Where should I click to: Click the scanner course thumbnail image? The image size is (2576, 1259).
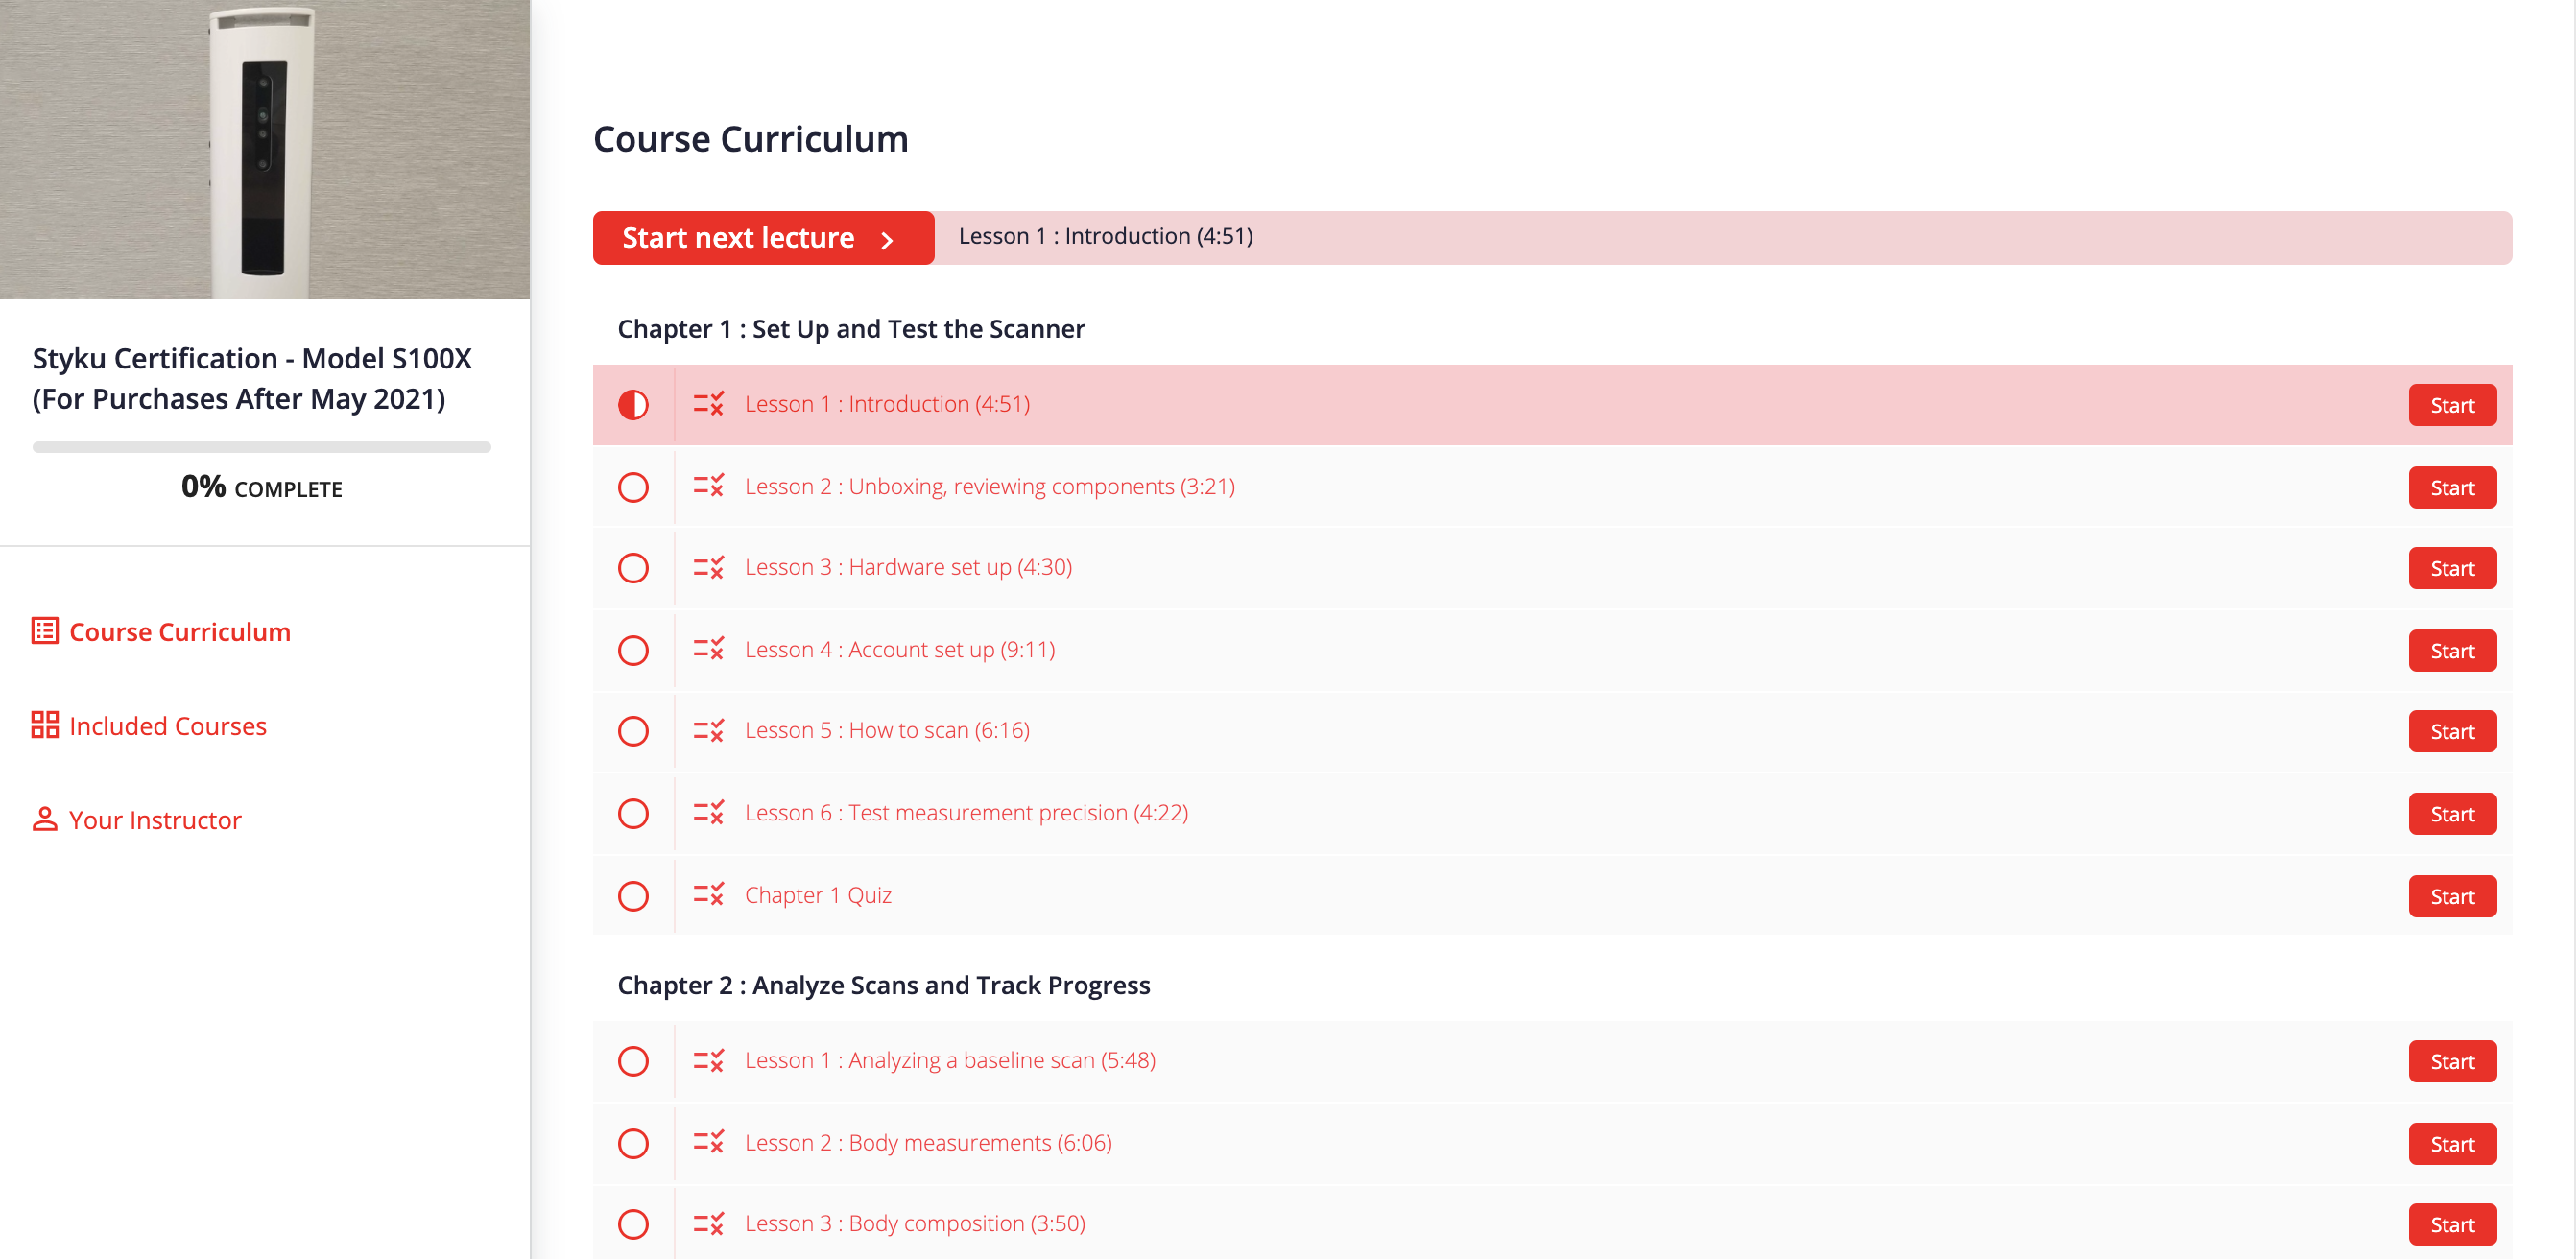[264, 149]
